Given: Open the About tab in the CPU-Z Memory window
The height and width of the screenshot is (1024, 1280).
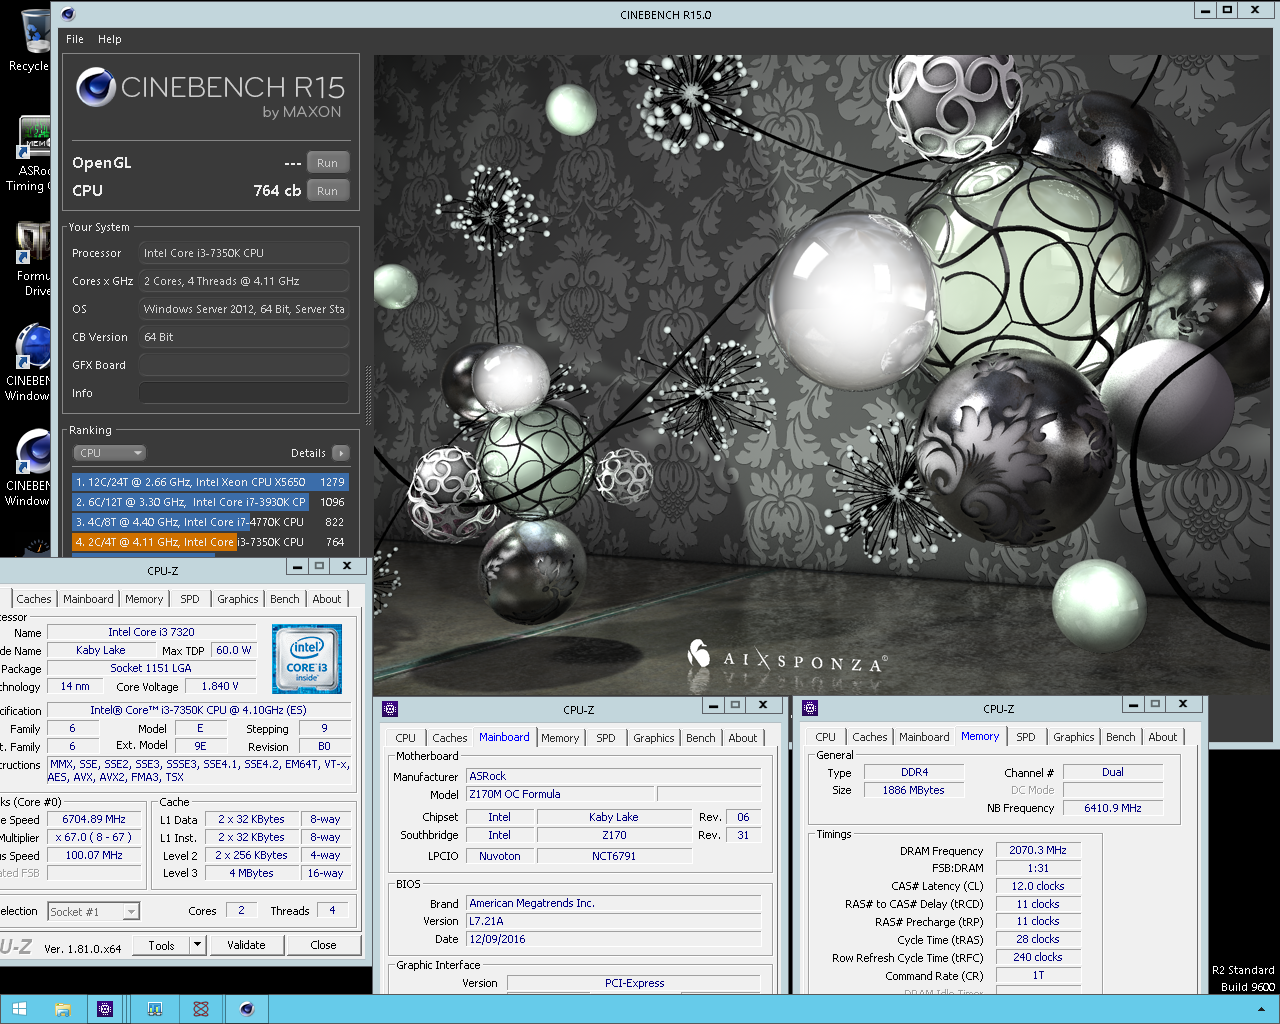Looking at the screenshot, I should [x=1163, y=737].
